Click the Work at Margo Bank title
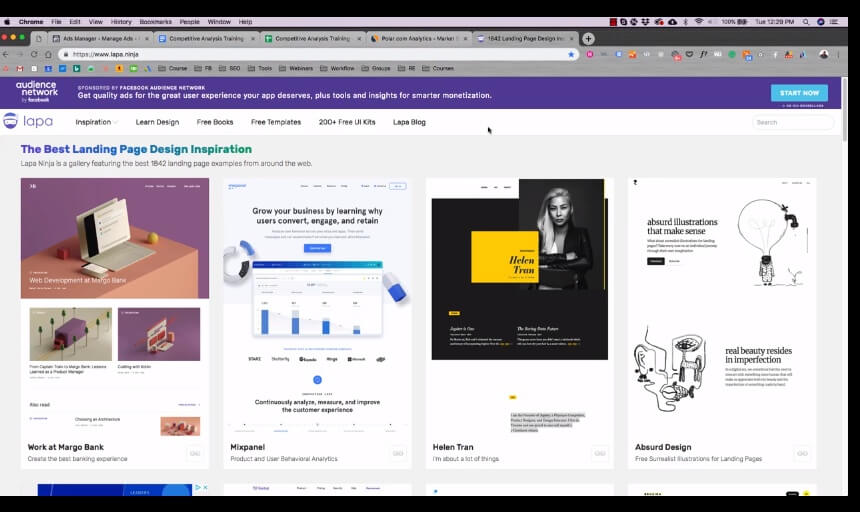The height and width of the screenshot is (512, 860). click(66, 447)
